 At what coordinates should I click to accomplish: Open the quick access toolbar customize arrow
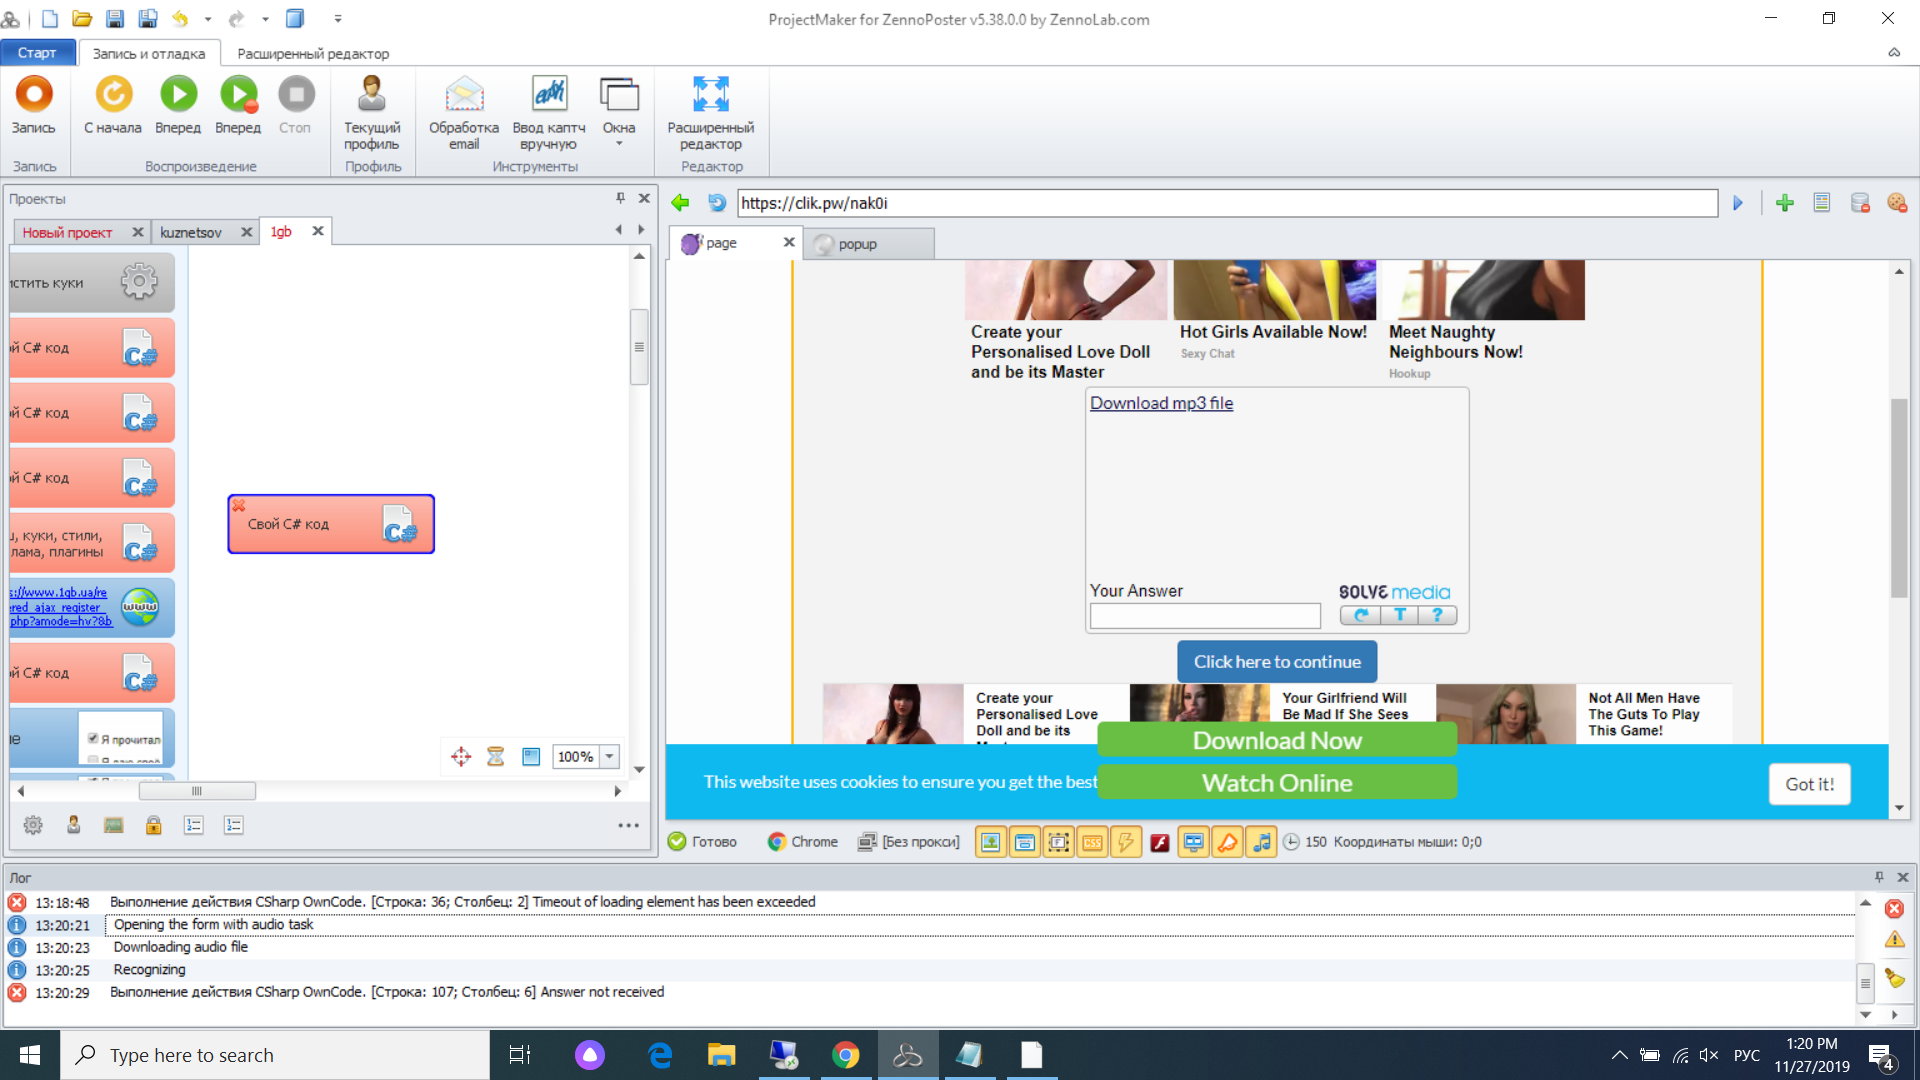(x=338, y=18)
